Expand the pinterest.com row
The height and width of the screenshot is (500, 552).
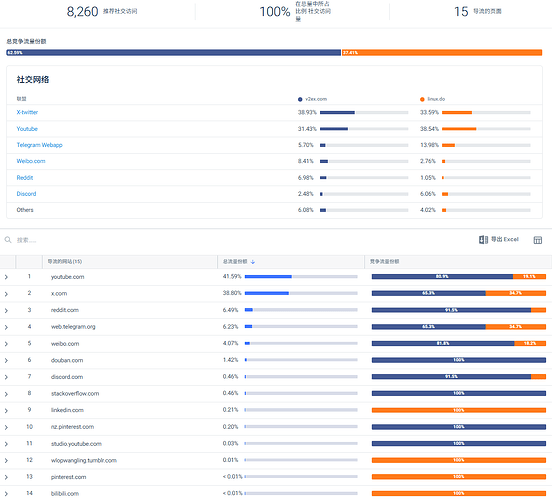click(x=6, y=477)
